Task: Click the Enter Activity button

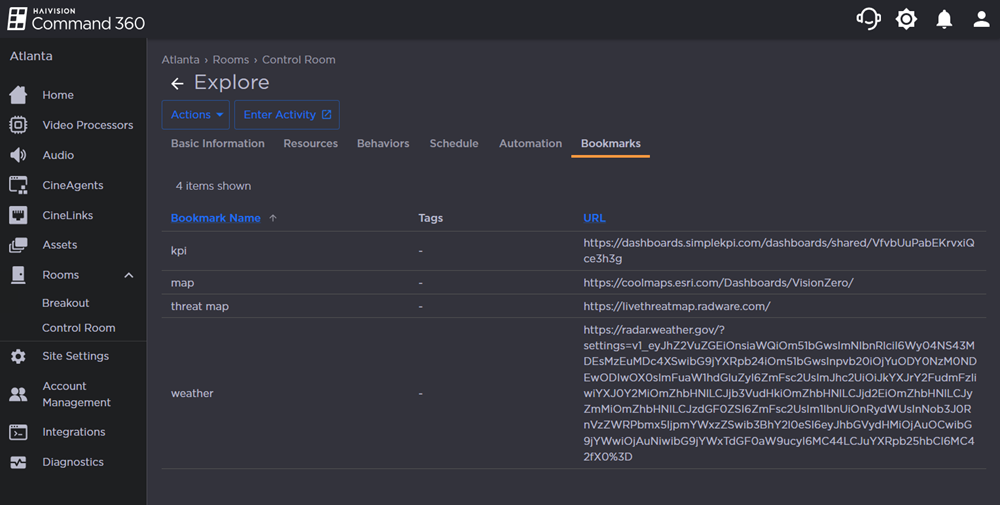Action: (287, 115)
